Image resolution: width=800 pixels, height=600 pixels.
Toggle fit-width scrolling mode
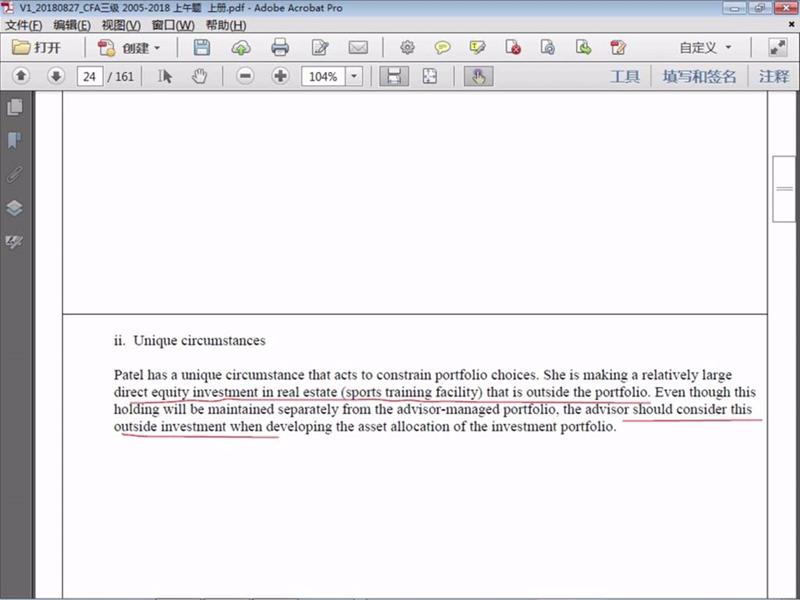click(x=394, y=76)
